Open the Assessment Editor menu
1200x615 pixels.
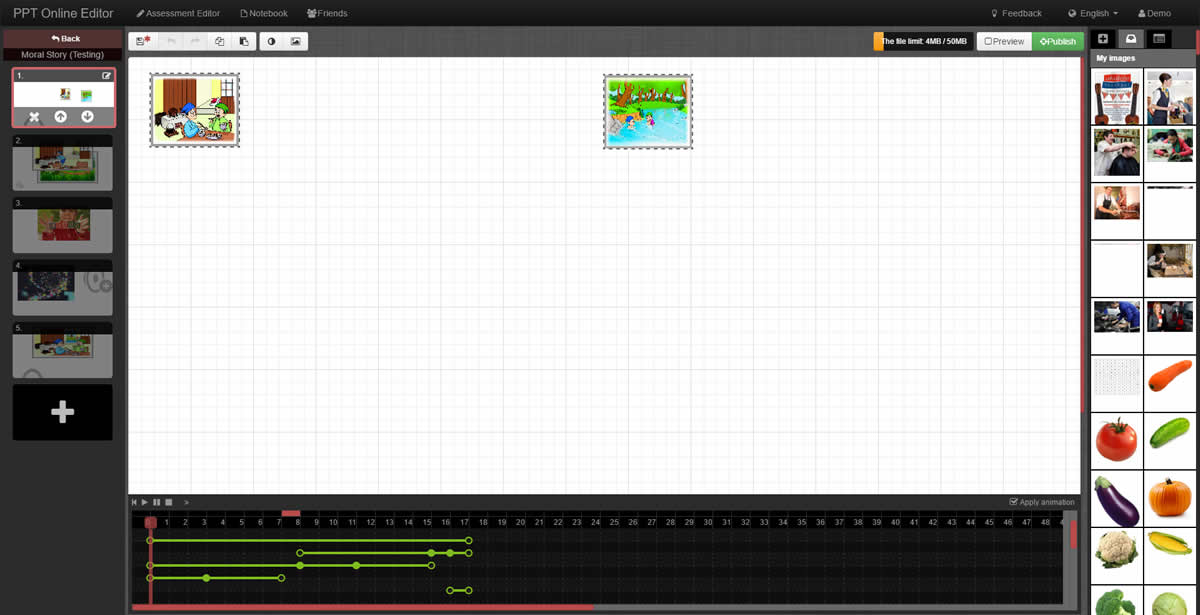tap(178, 13)
